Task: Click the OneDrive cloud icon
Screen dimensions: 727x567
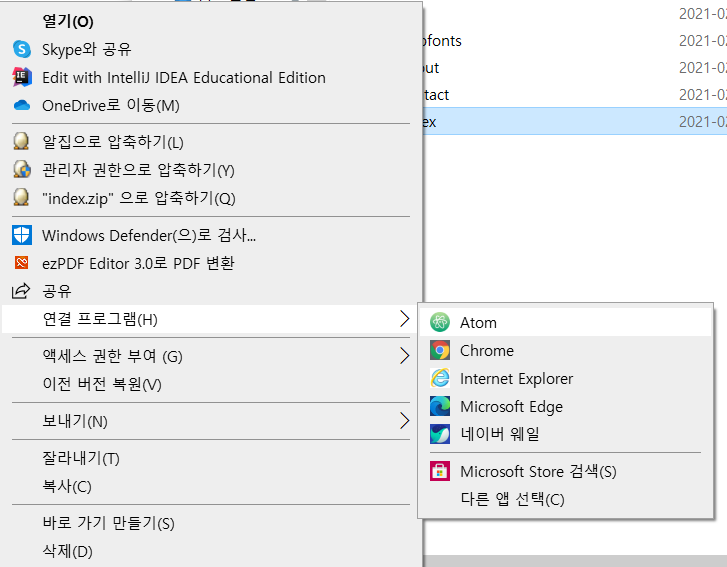Action: [22, 105]
